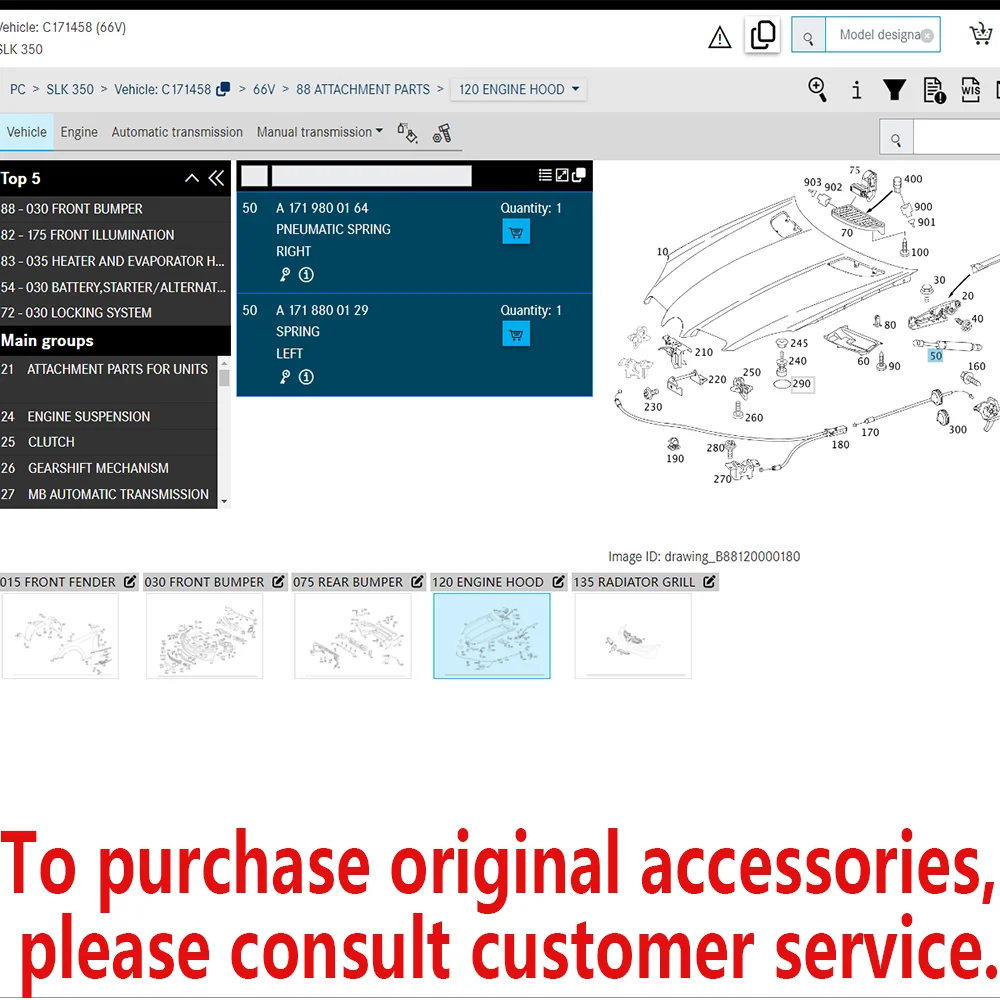Viewport: 1000px width, 1000px height.
Task: Click the long parts filter field
Action: 372,175
